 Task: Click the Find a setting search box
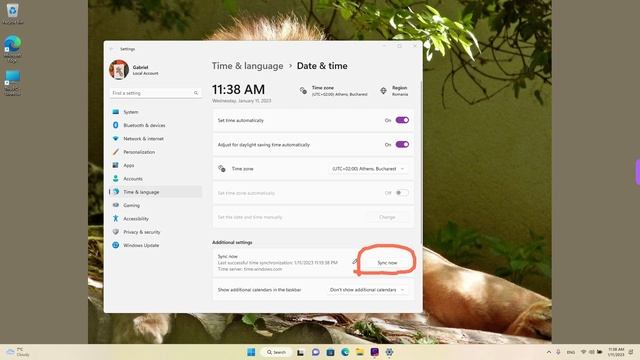tap(156, 93)
